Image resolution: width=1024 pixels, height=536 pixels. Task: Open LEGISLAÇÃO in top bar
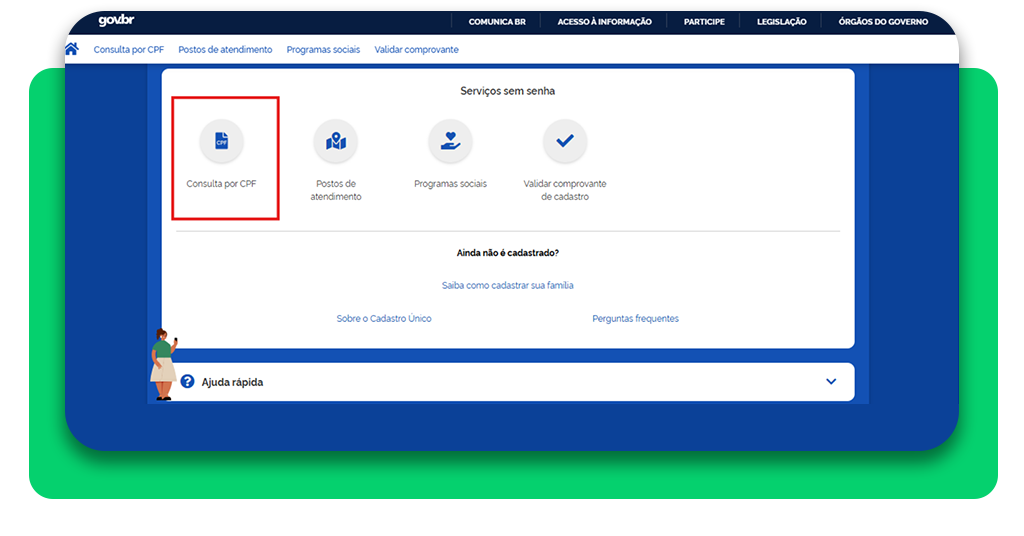782,22
